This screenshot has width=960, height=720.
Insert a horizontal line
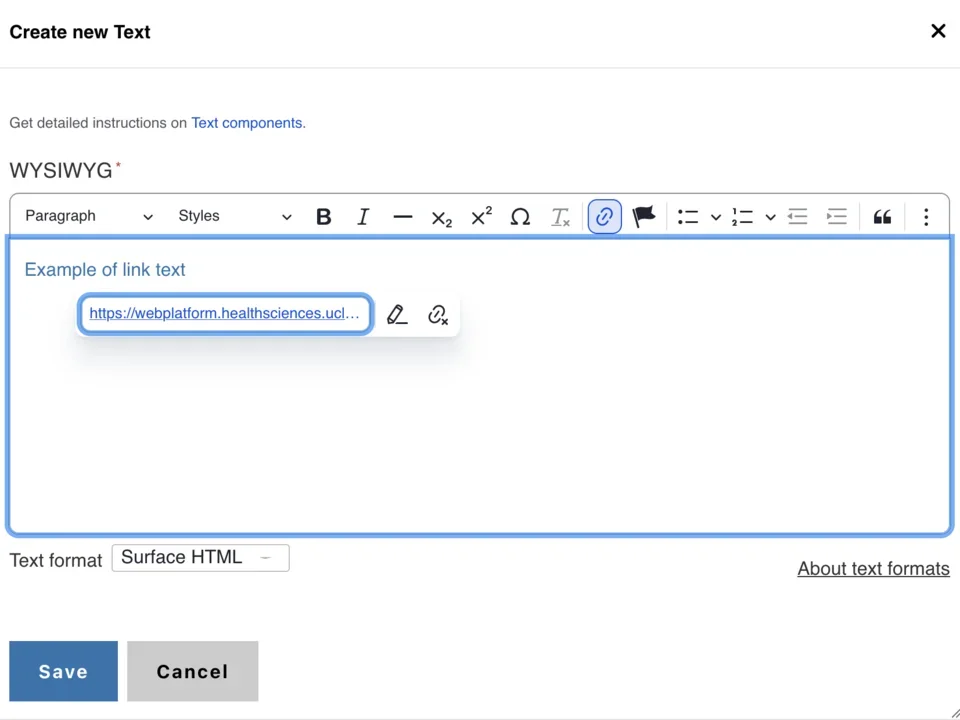point(402,216)
